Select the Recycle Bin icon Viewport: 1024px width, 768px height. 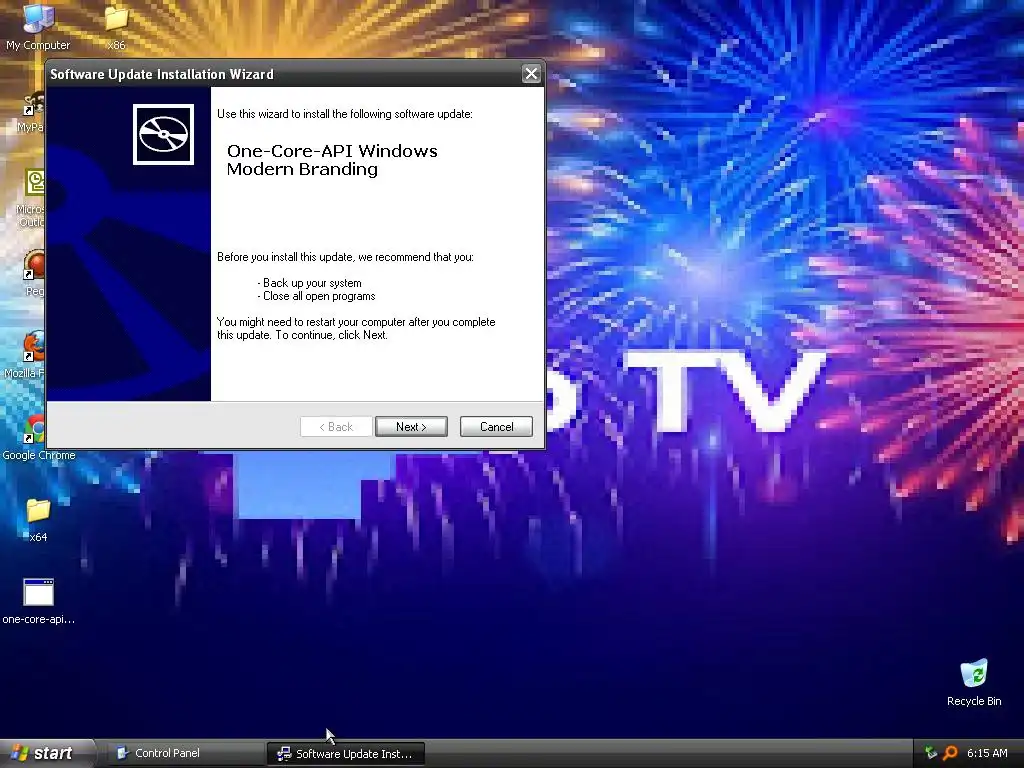pos(974,682)
